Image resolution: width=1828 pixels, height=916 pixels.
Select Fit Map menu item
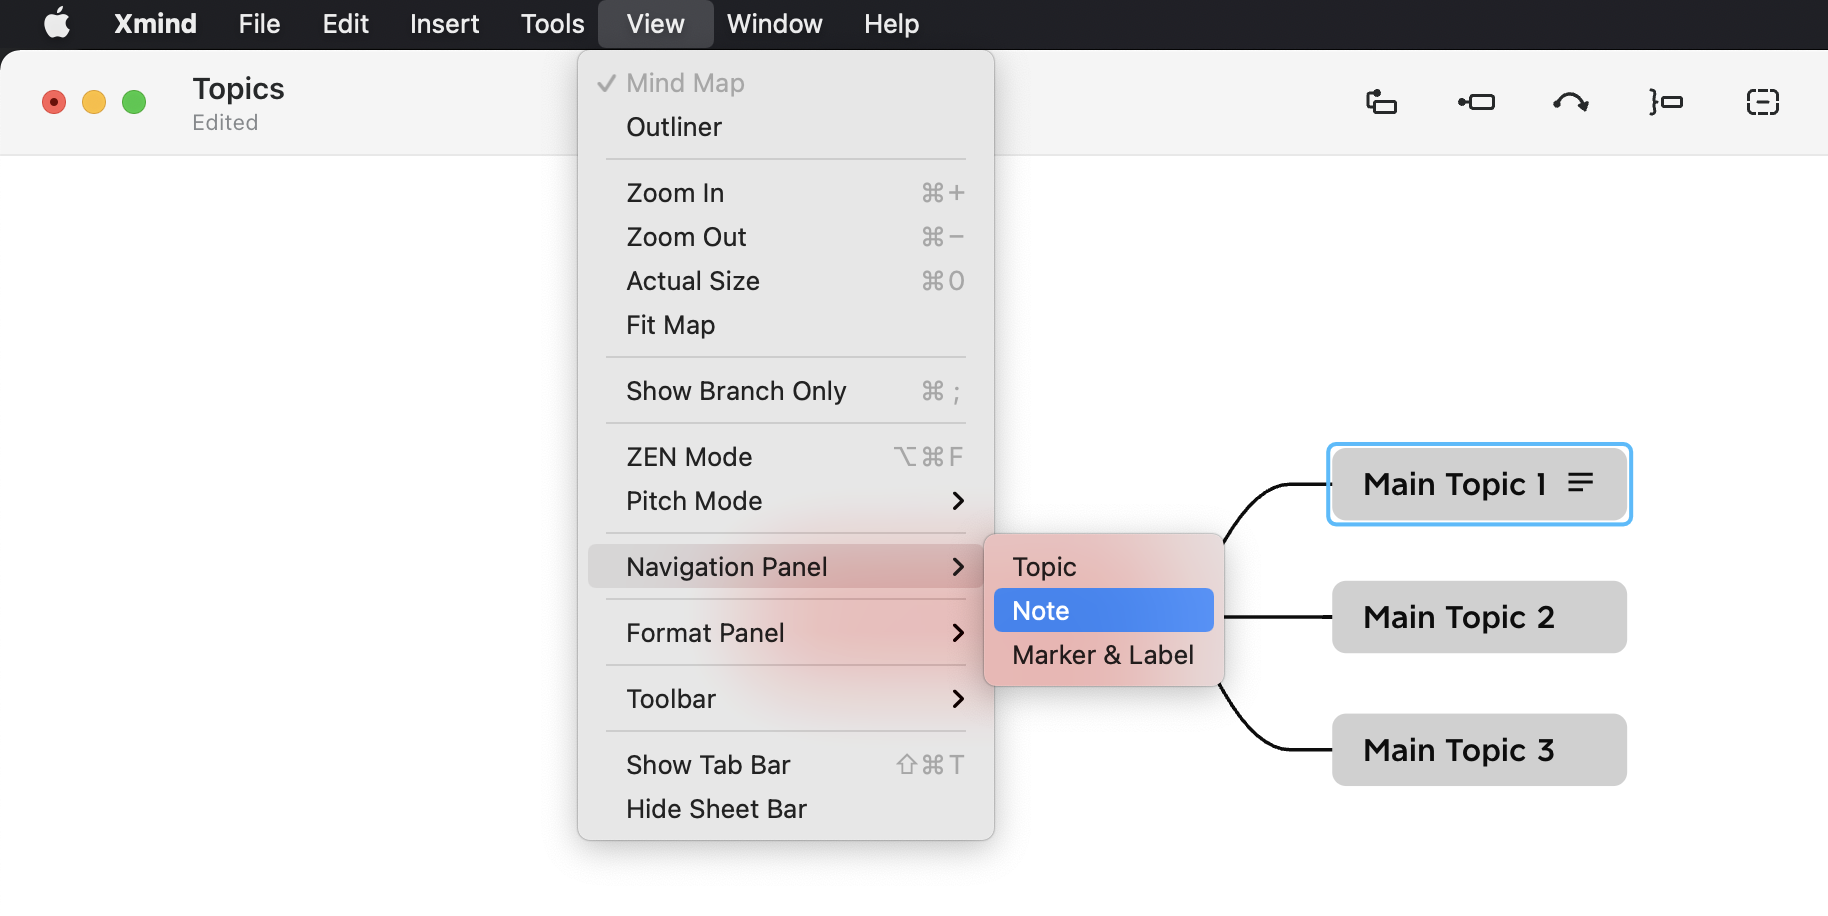786,325
